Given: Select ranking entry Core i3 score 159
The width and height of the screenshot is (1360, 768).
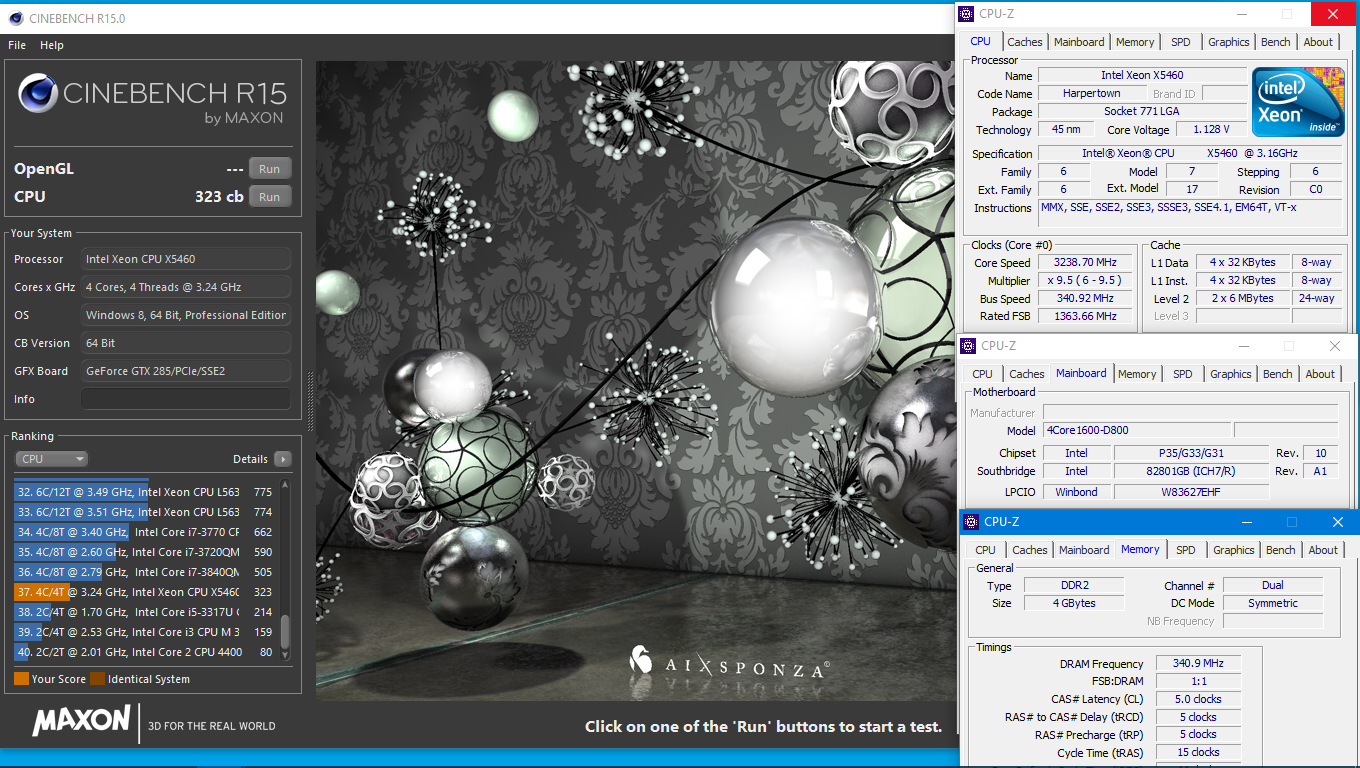Looking at the screenshot, I should point(144,632).
